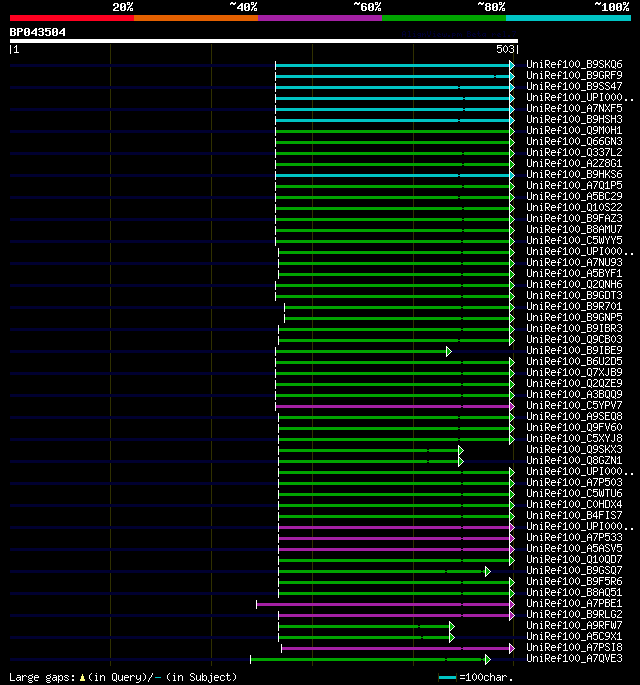This screenshot has width=640, height=685.
Task: Select the UniRef100_A9RFW7 label
Action: pos(574,625)
